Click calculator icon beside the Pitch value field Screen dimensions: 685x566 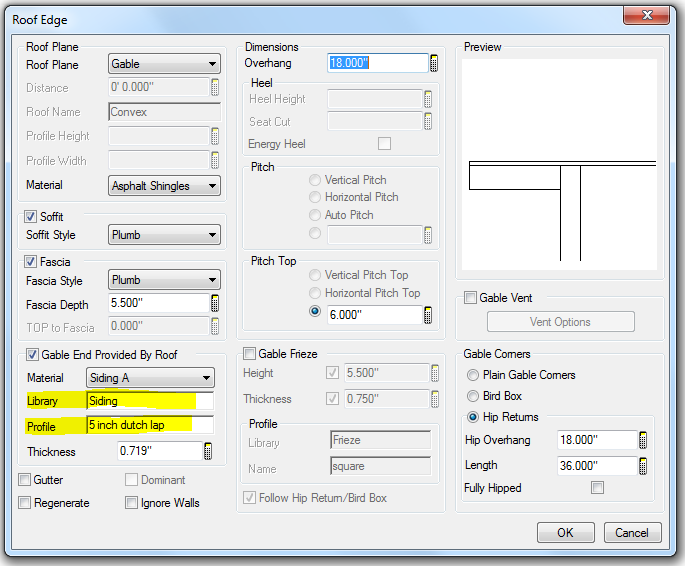[428, 235]
